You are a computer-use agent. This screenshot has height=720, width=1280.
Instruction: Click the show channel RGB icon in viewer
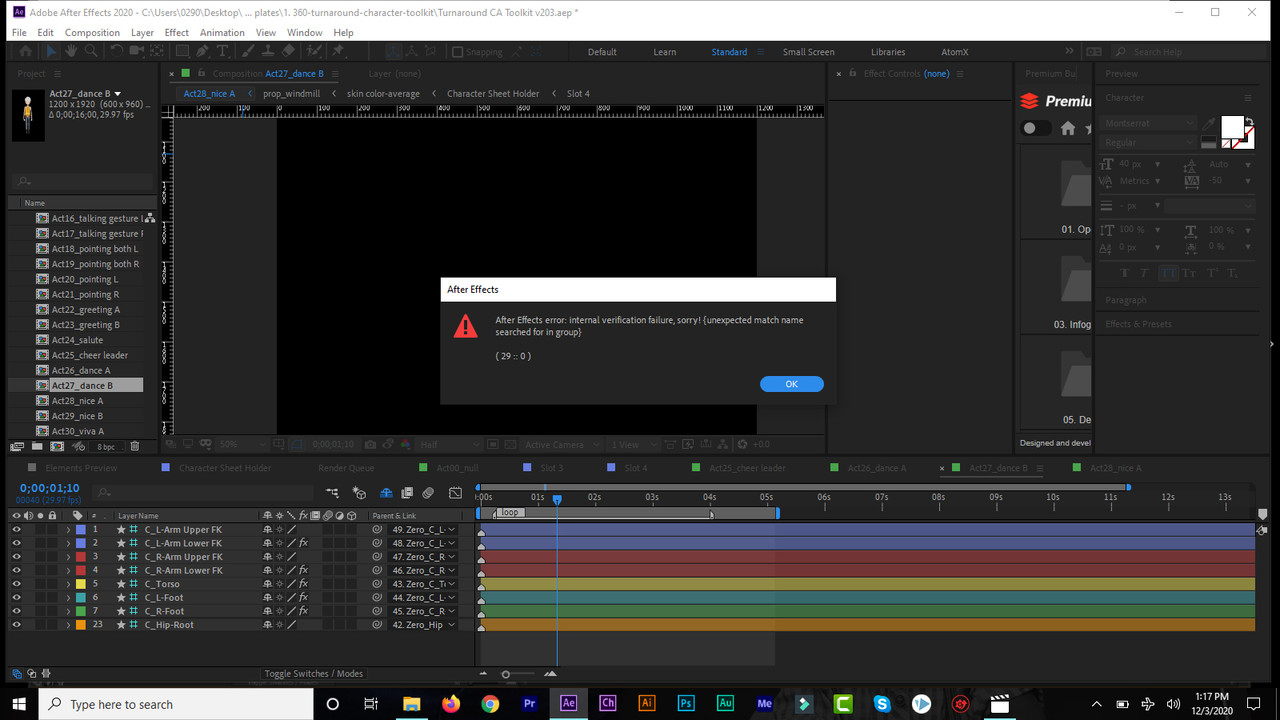click(404, 444)
